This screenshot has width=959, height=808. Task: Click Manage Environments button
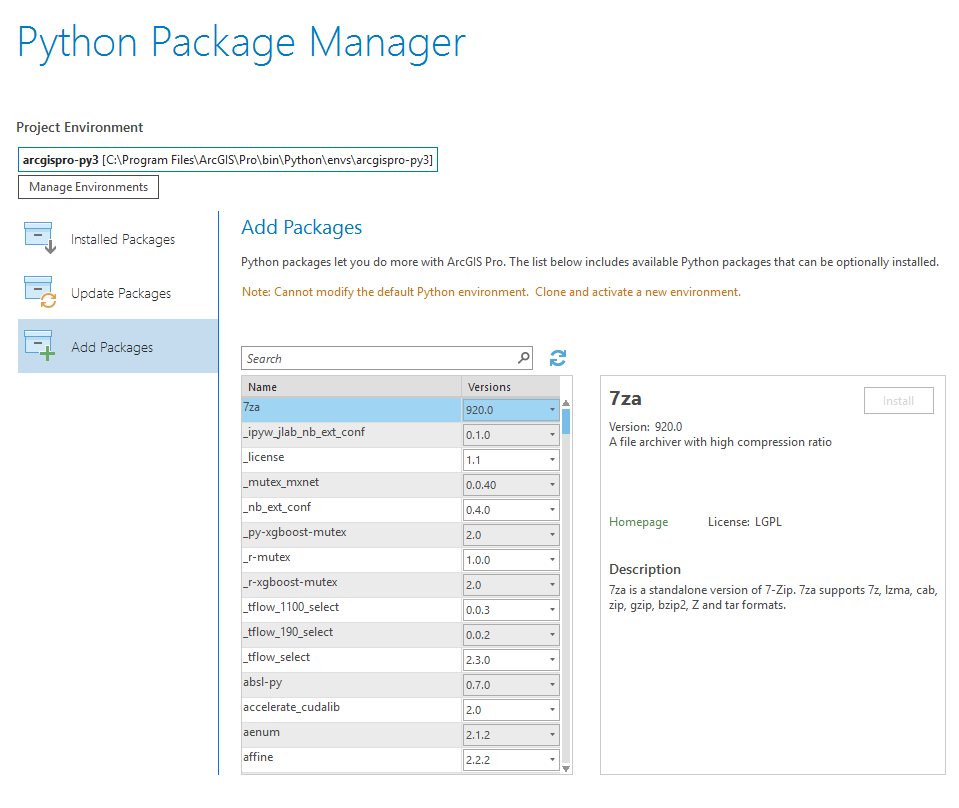tap(88, 187)
